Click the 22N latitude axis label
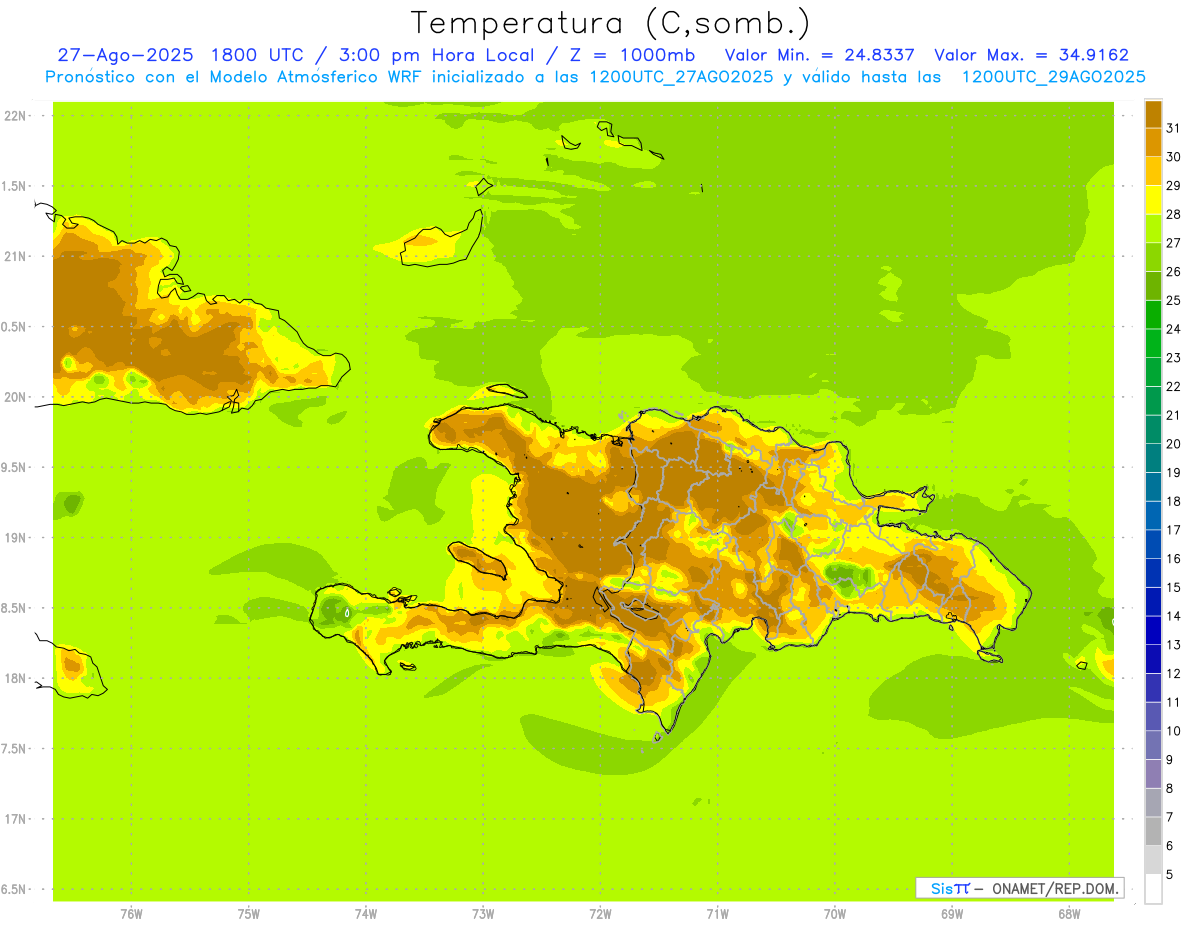This screenshot has height=927, width=1200. (x=16, y=115)
